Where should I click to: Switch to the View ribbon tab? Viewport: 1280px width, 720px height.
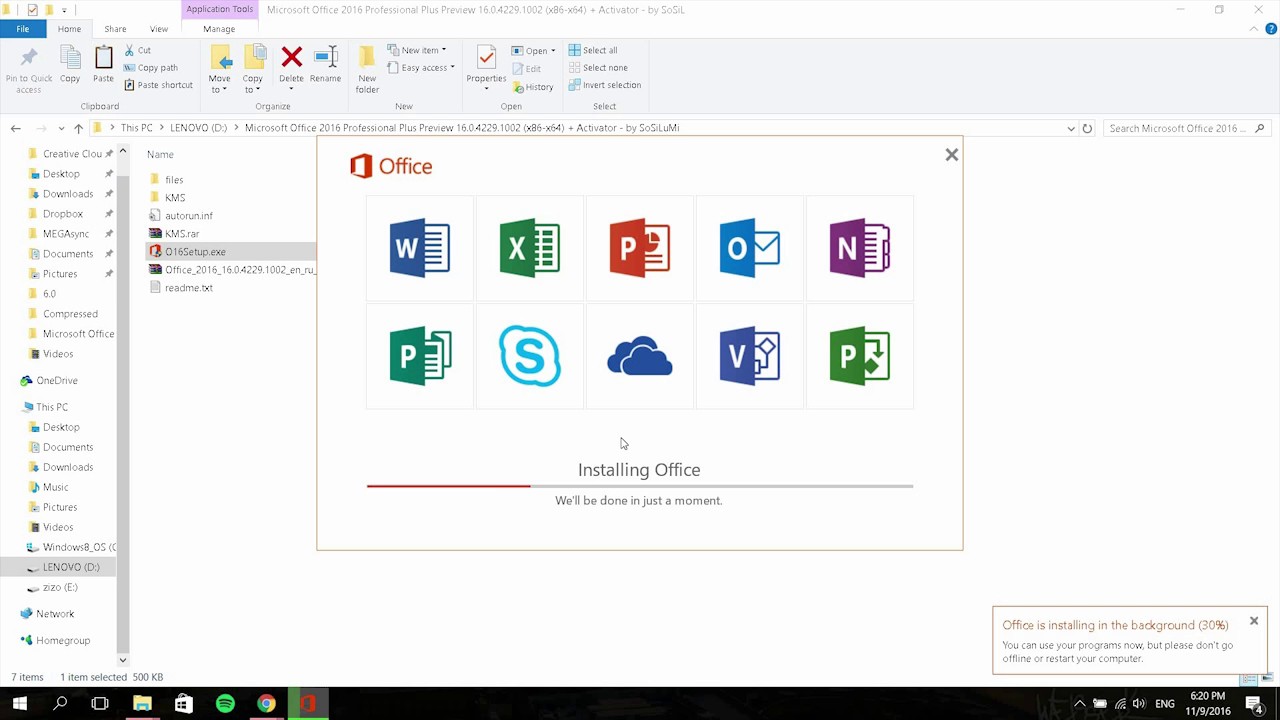pos(159,29)
